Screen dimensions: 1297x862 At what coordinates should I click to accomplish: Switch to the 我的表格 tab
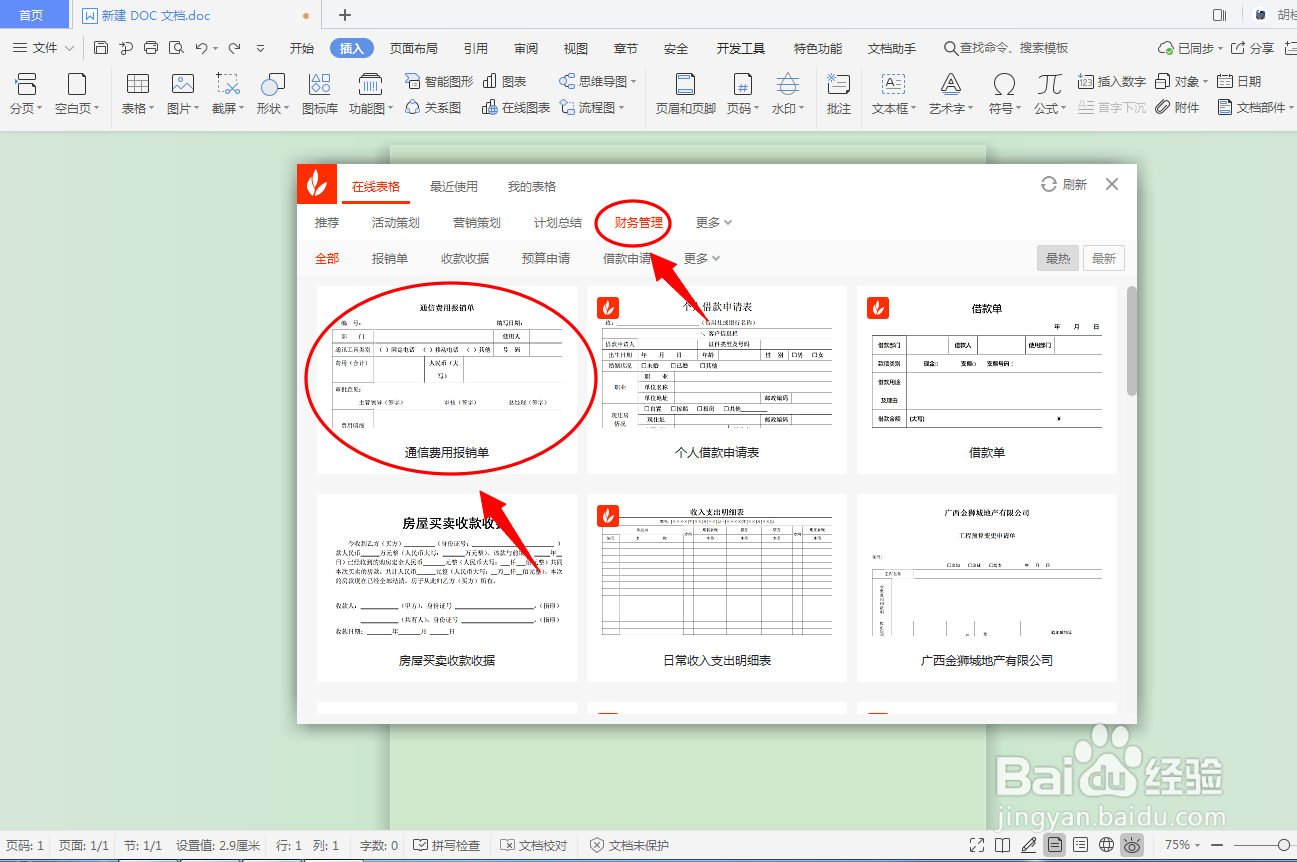click(x=531, y=185)
